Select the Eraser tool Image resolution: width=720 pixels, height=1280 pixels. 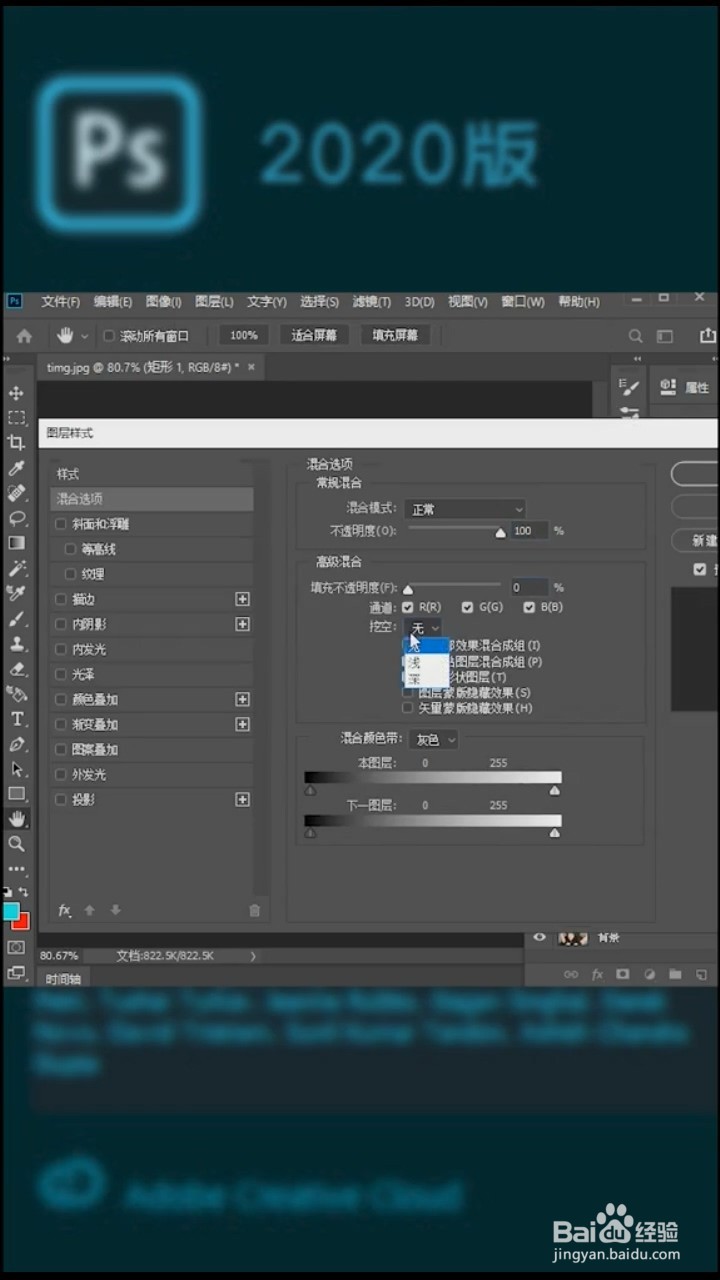(16, 669)
